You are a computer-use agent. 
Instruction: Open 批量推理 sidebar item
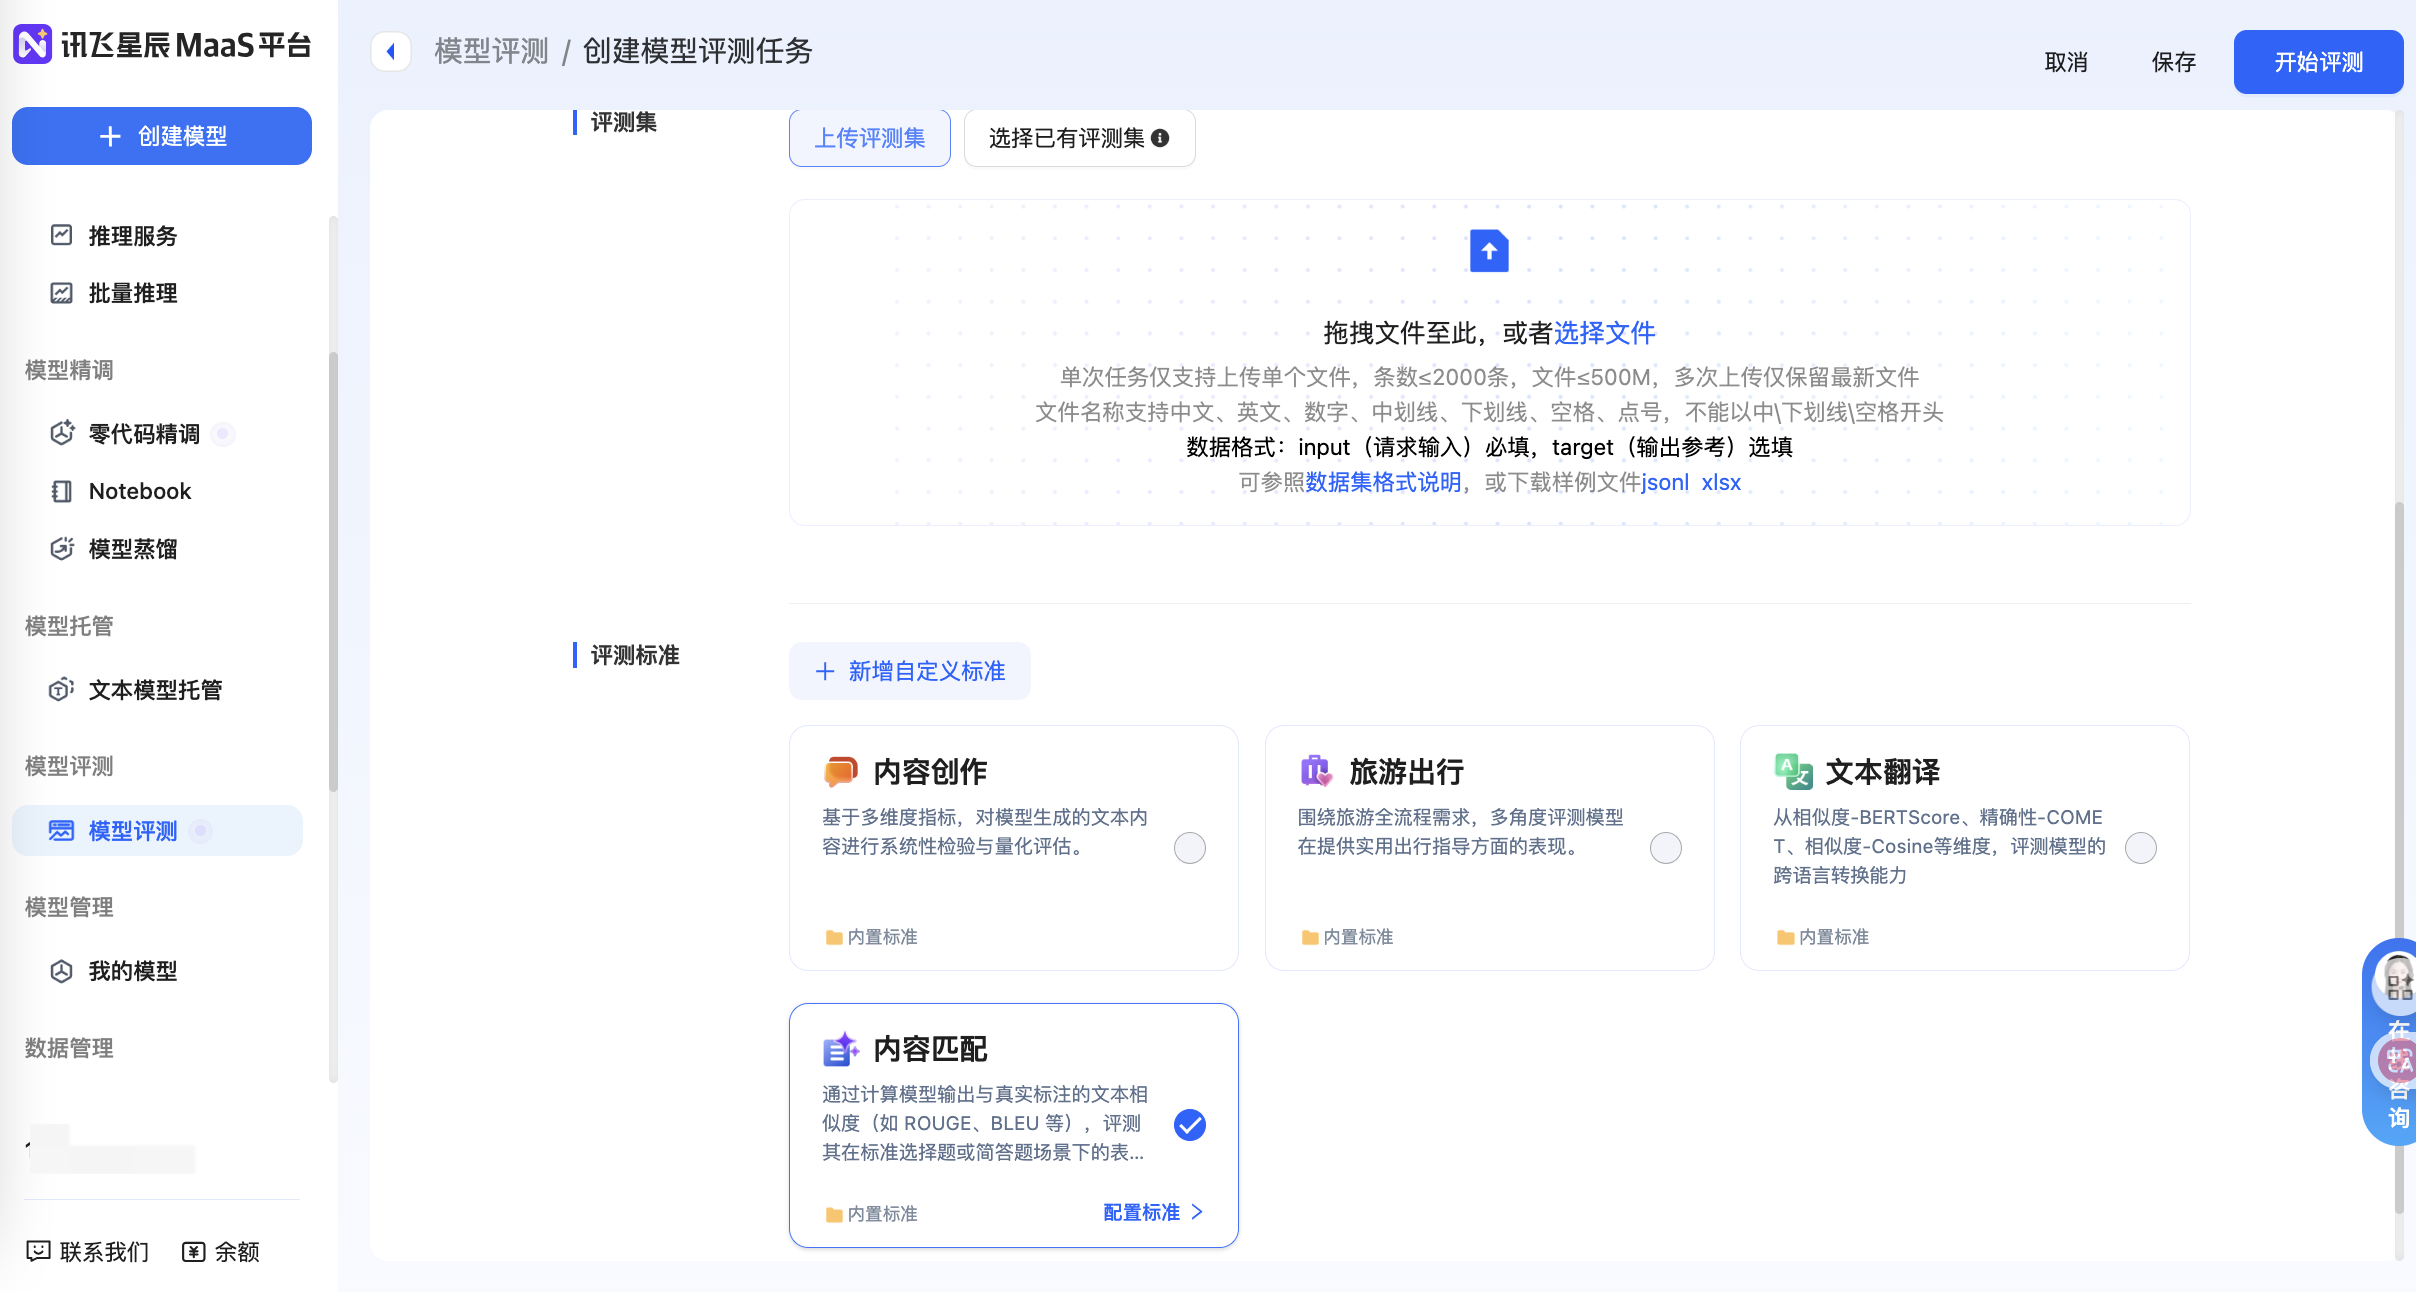click(132, 293)
